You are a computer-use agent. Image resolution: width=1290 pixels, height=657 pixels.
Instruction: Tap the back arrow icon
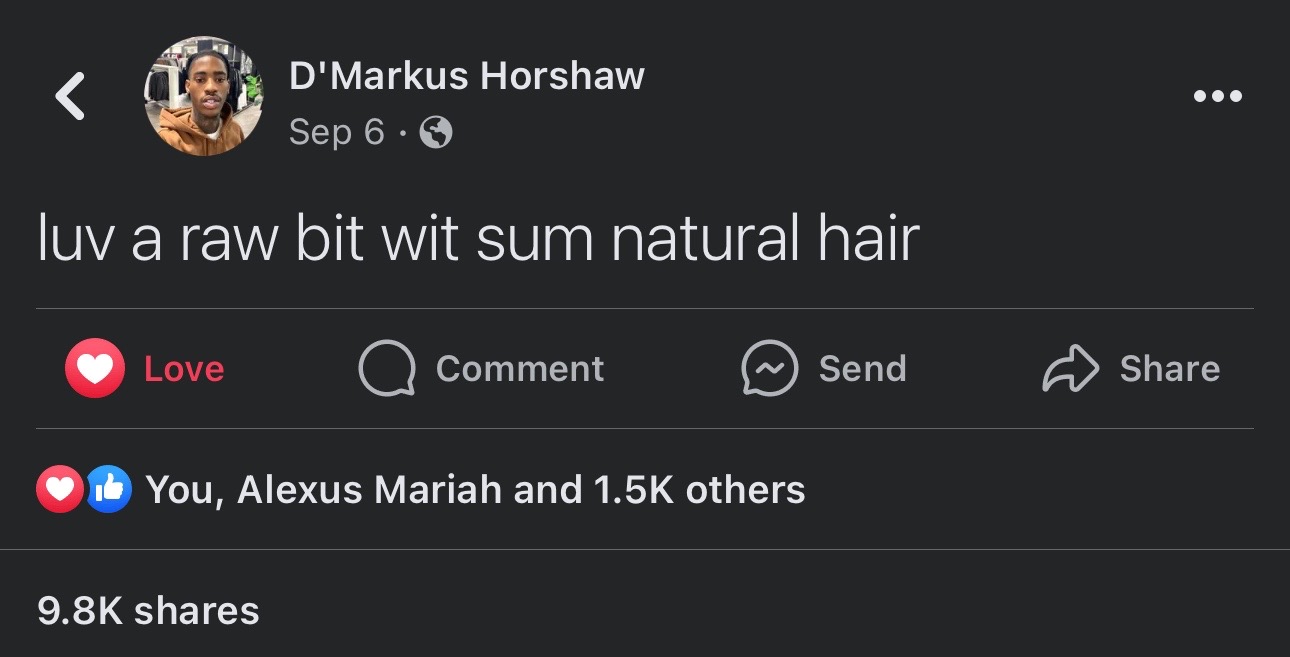70,97
